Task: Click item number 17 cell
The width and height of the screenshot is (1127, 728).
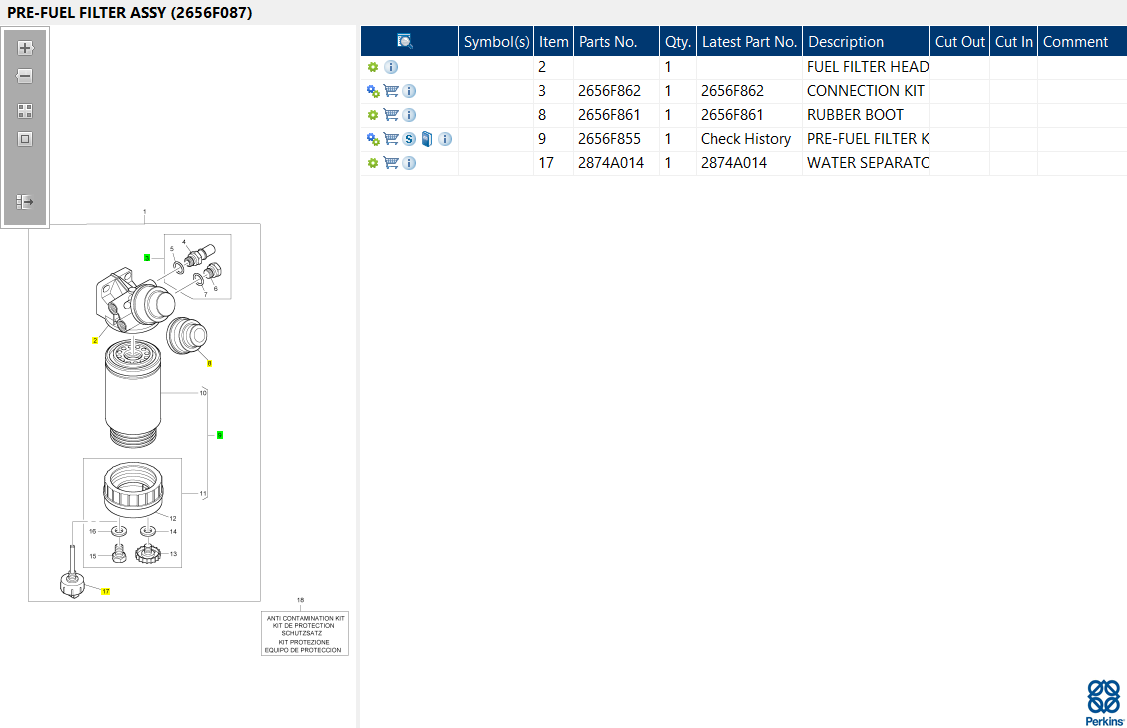Action: [x=553, y=163]
